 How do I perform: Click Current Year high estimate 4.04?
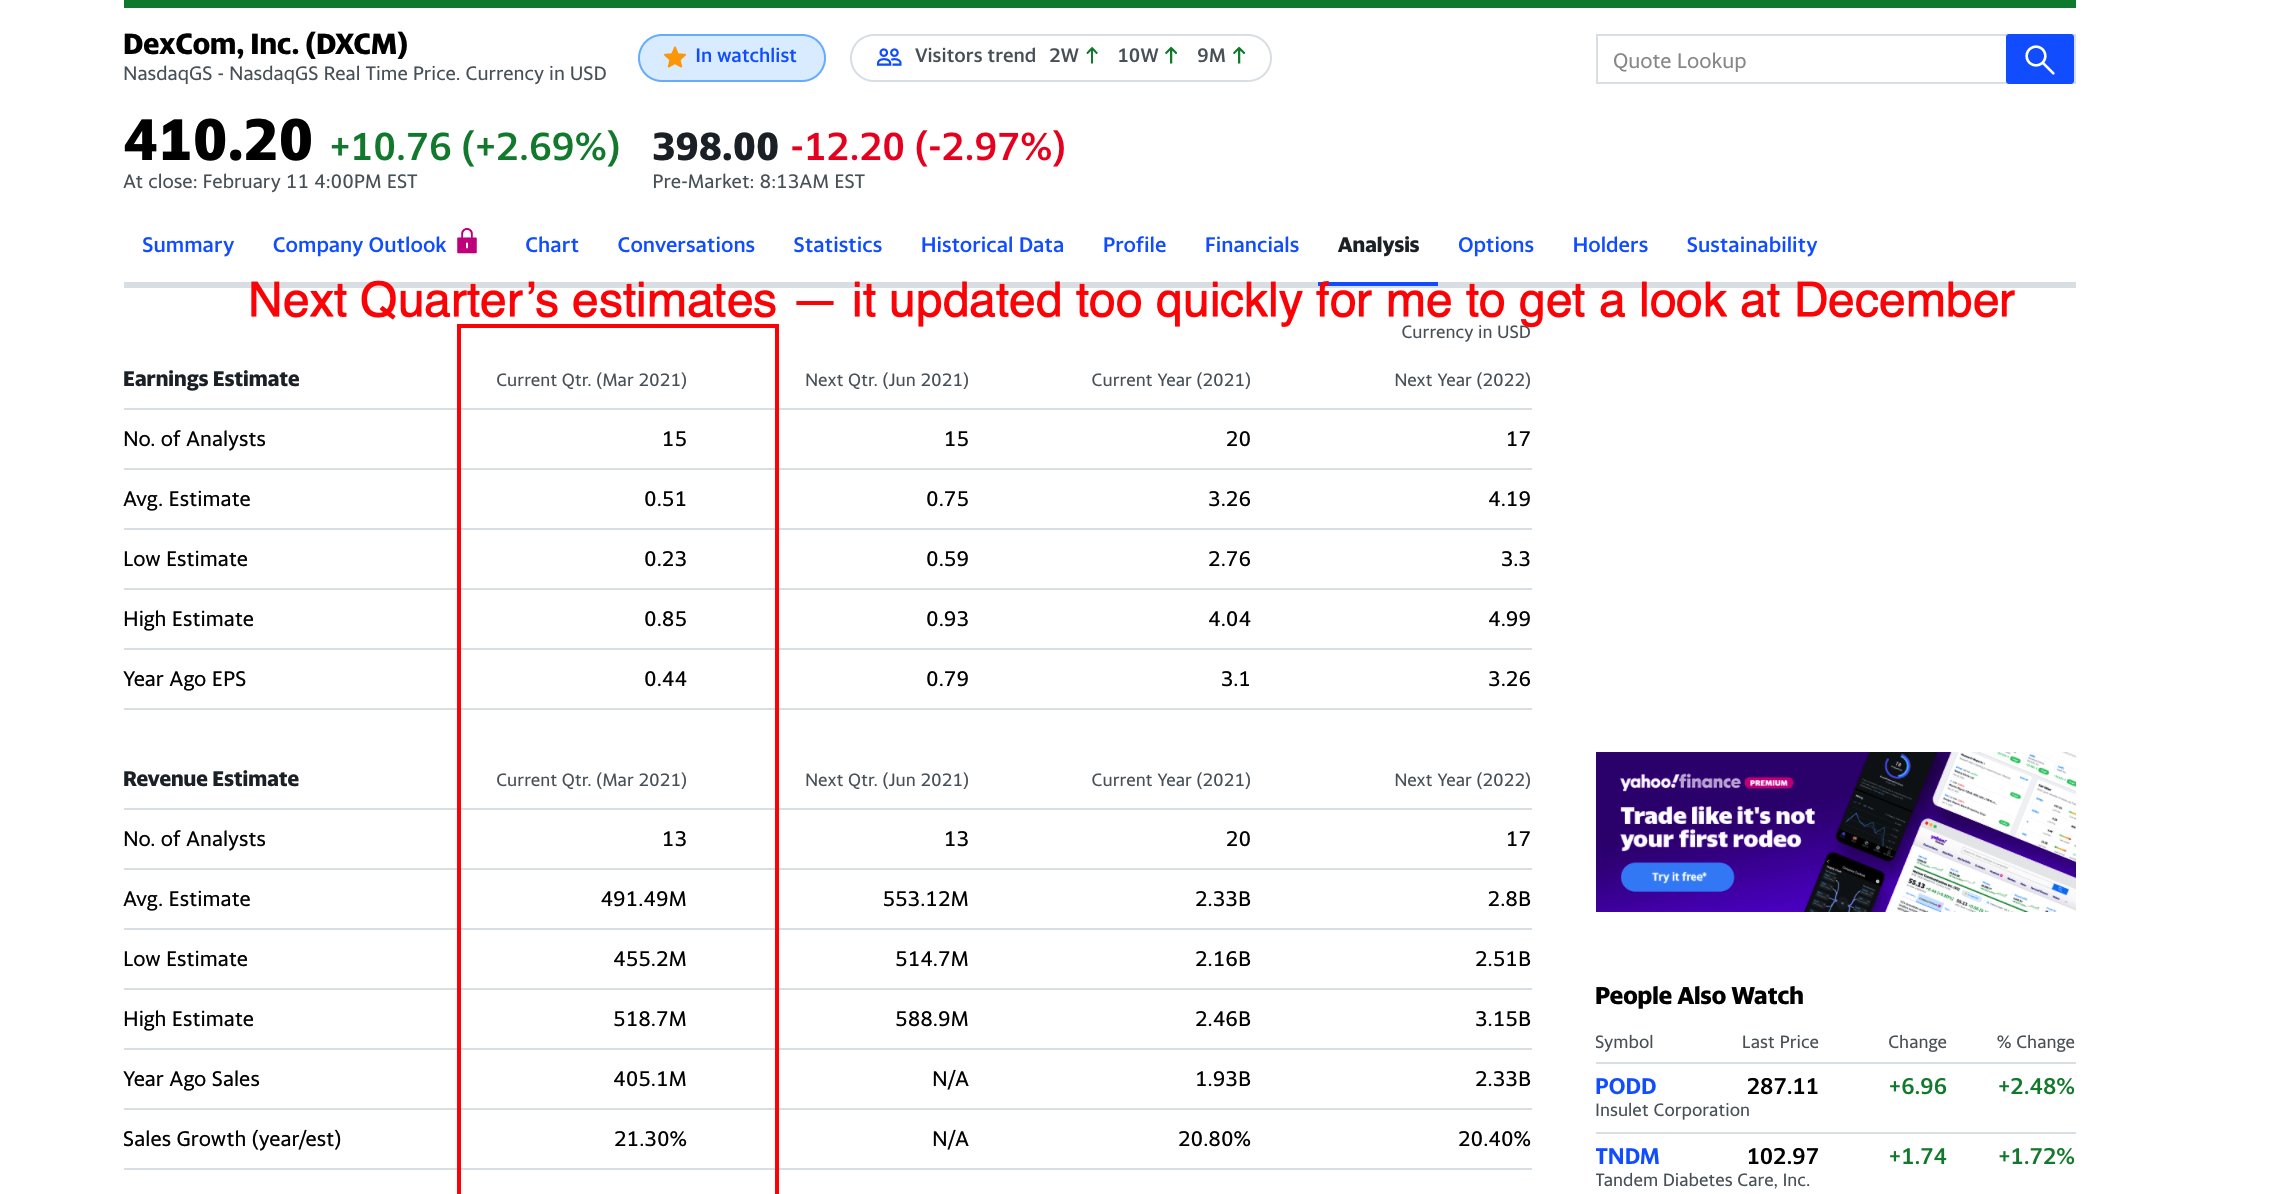click(1229, 619)
